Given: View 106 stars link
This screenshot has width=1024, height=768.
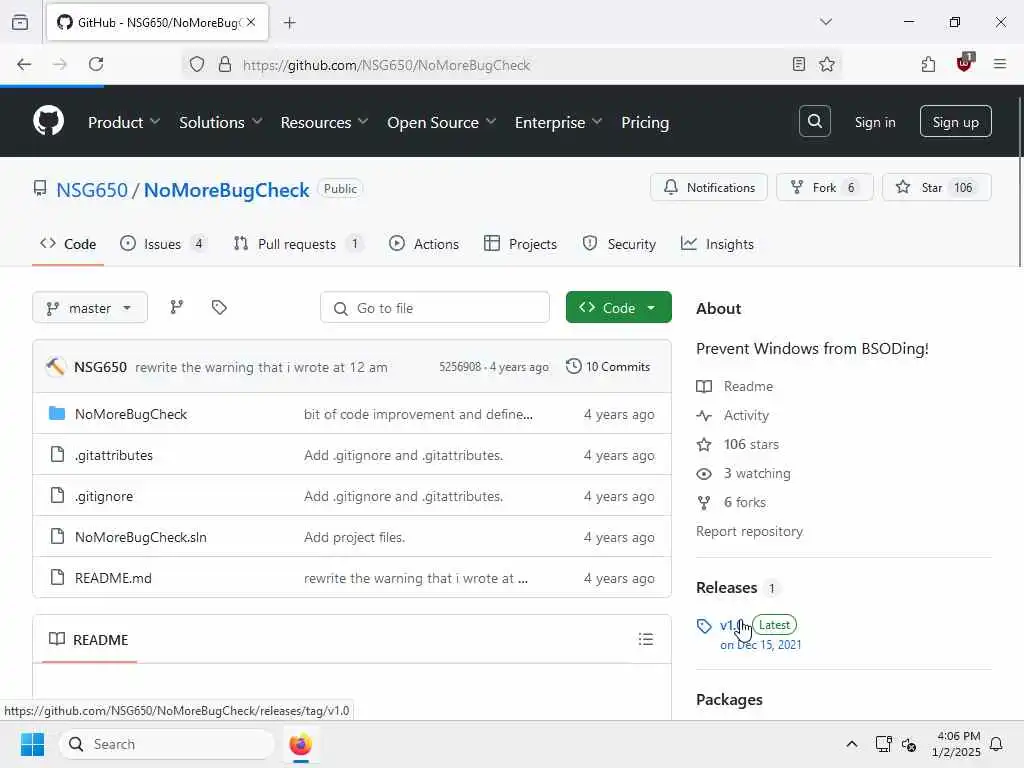Looking at the screenshot, I should (737, 444).
